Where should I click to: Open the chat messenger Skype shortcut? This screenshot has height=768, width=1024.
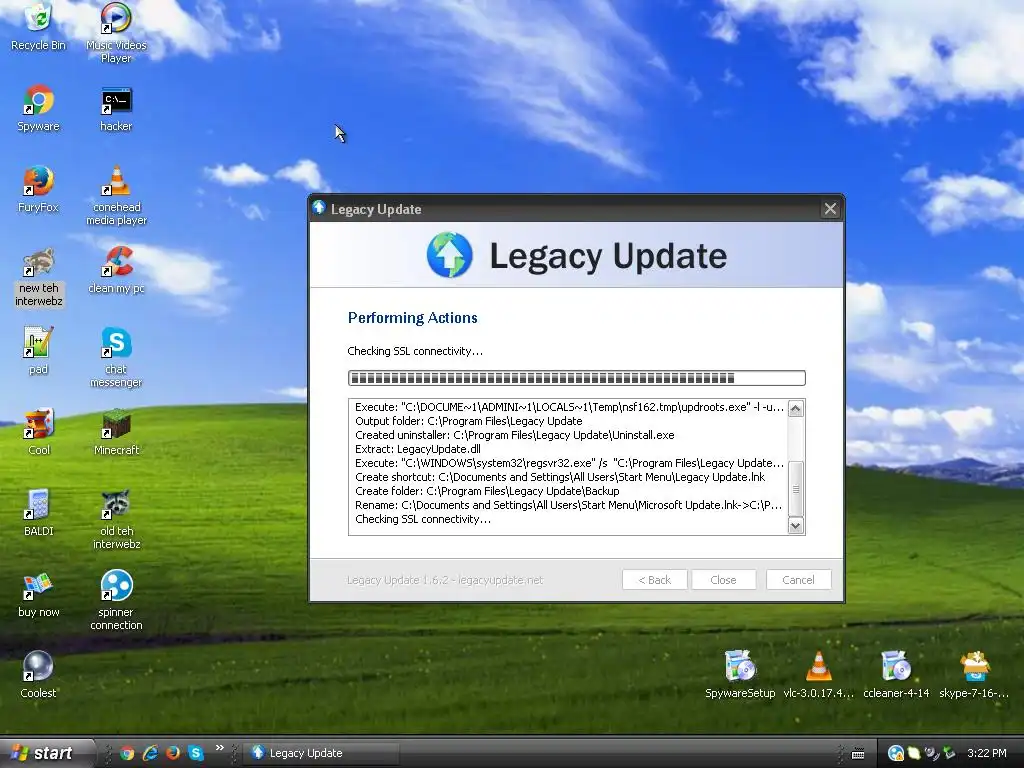tap(116, 357)
